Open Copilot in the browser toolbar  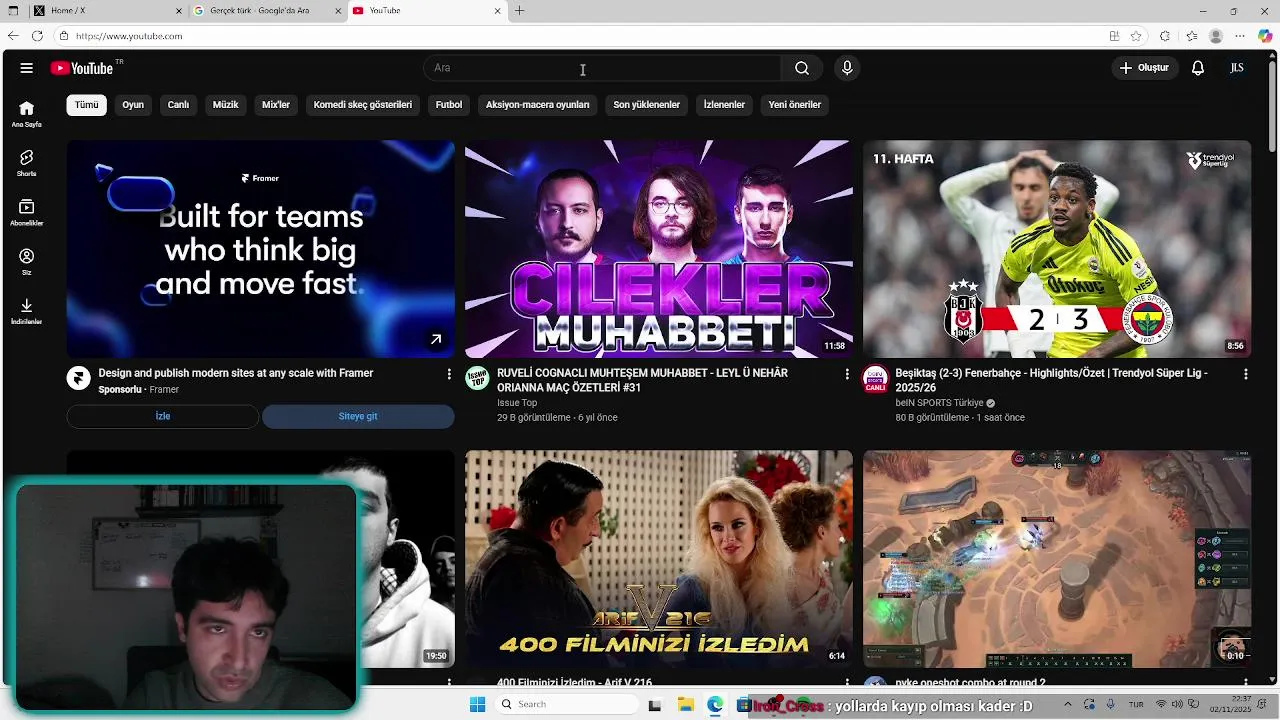click(1265, 36)
